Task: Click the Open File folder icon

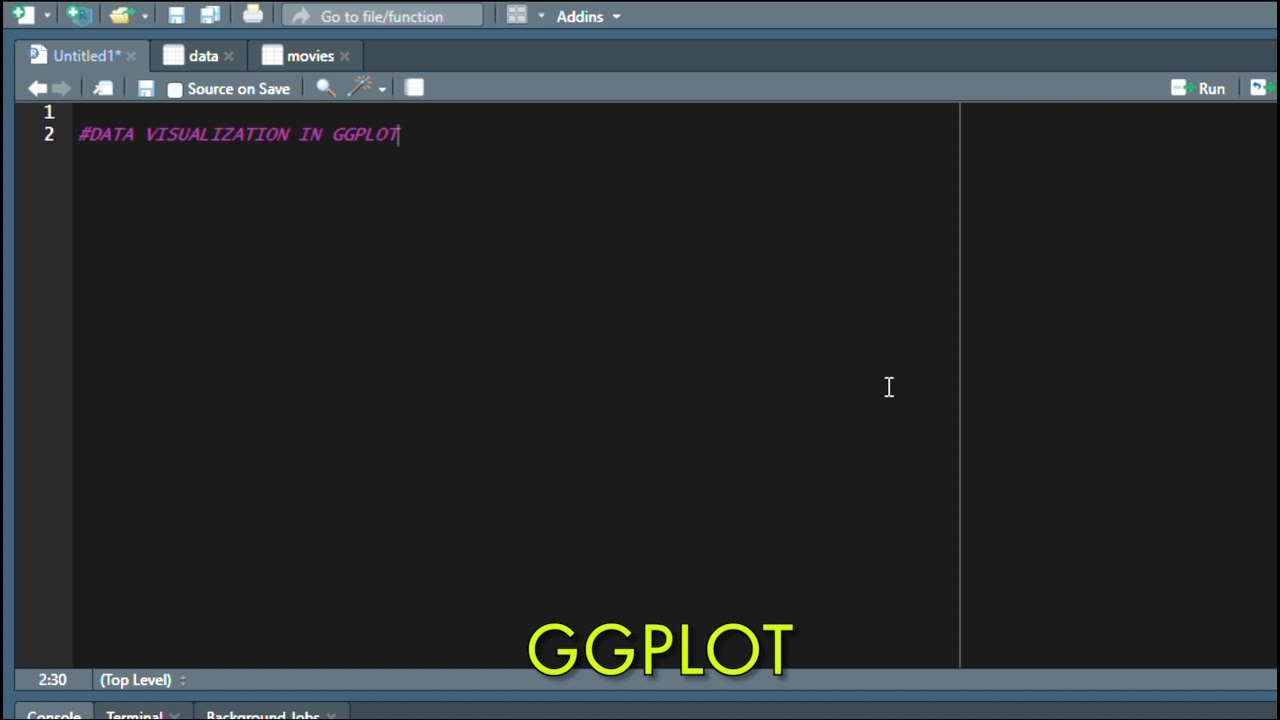Action: pyautogui.click(x=121, y=15)
